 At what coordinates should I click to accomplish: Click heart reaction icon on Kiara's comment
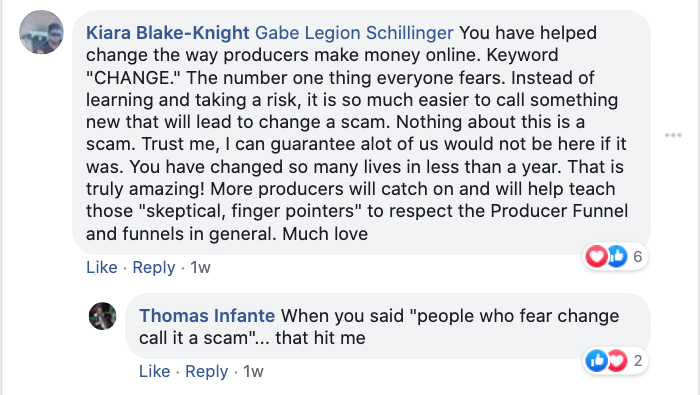point(596,257)
